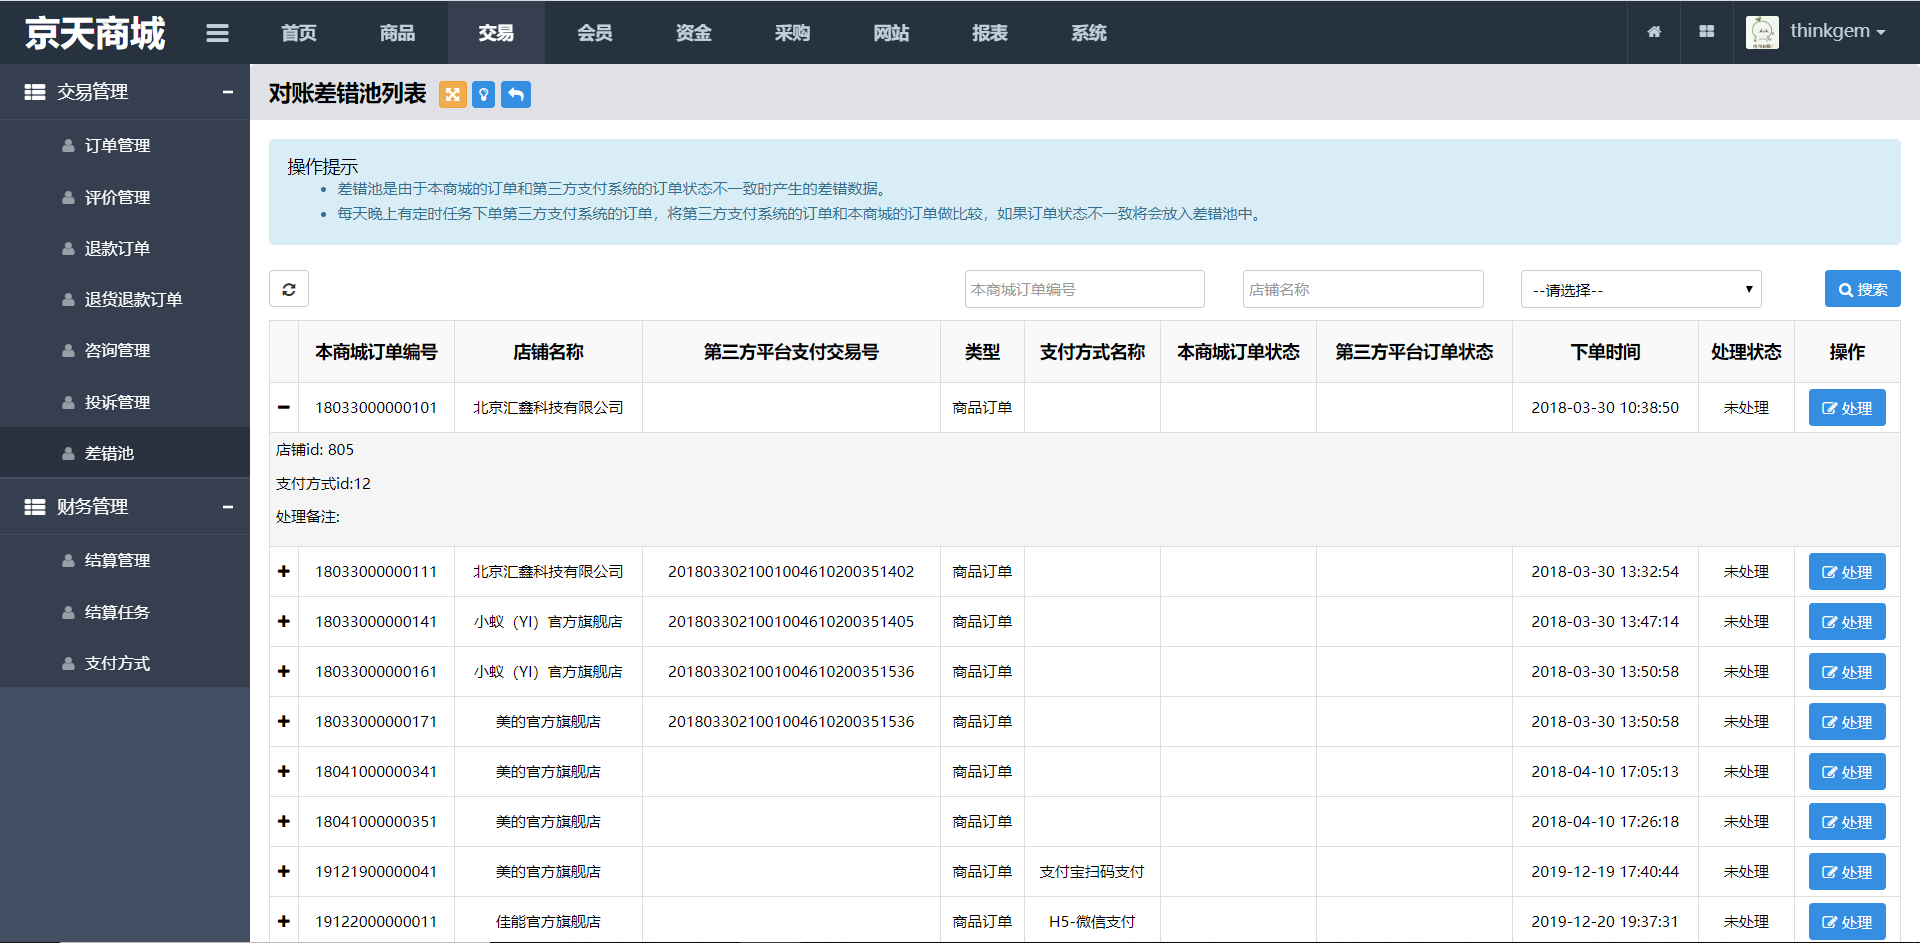Open the --请选择-- status dropdown
Viewport: 1920px width, 943px height.
pyautogui.click(x=1641, y=289)
